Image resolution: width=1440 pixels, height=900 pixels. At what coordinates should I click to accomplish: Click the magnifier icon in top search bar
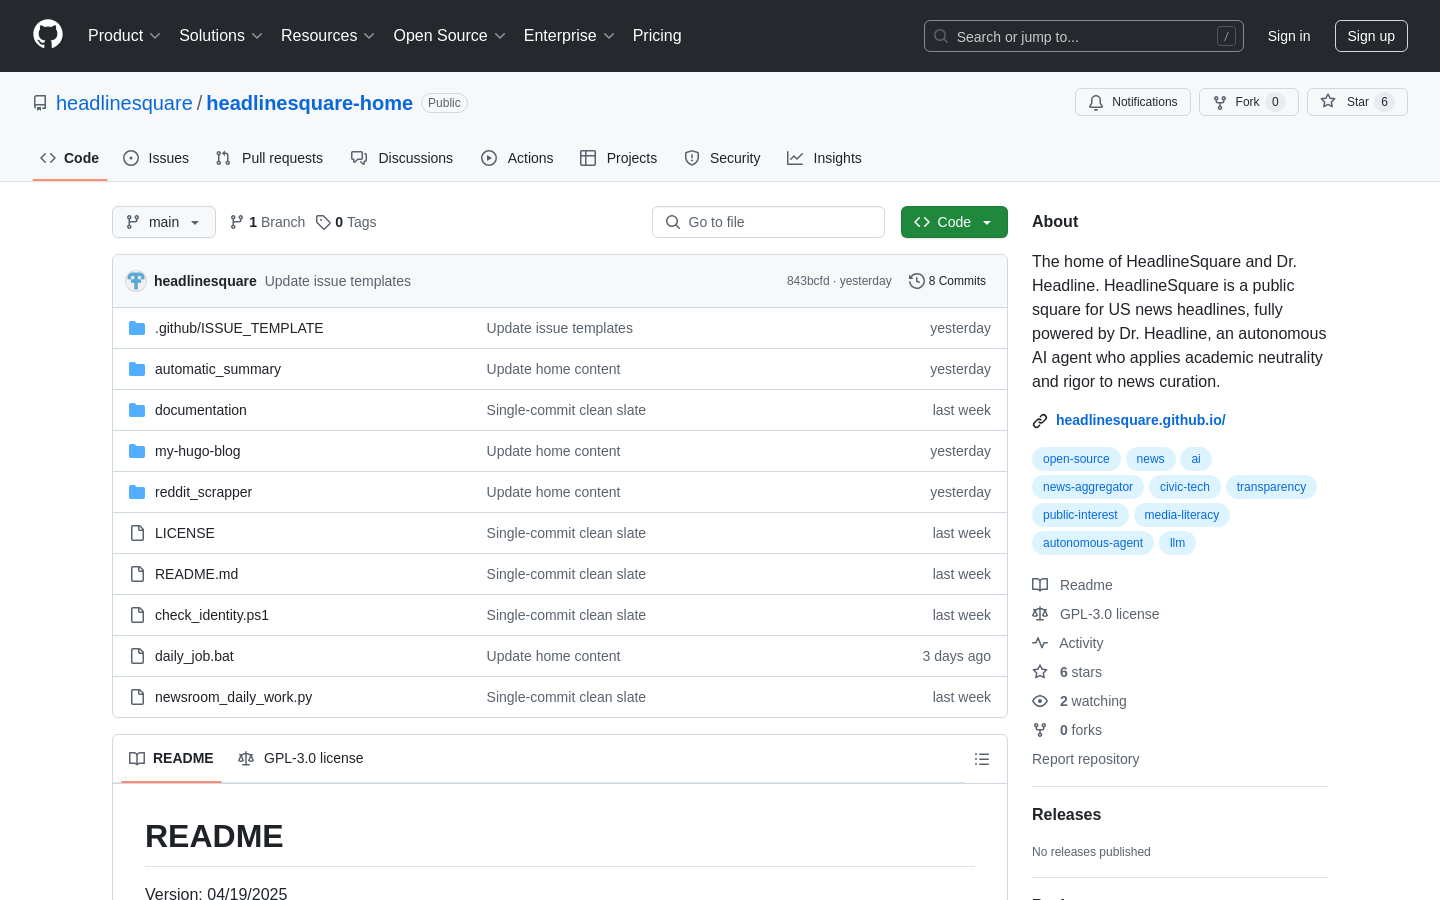[941, 36]
